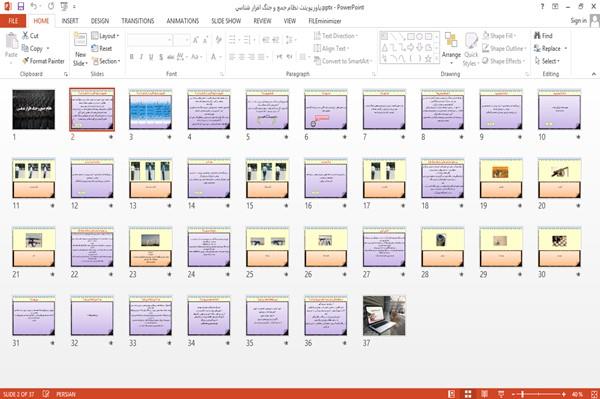Viewport: 600px width, 399px height.
Task: Adjust the zoom slider handle
Action: pos(522,394)
